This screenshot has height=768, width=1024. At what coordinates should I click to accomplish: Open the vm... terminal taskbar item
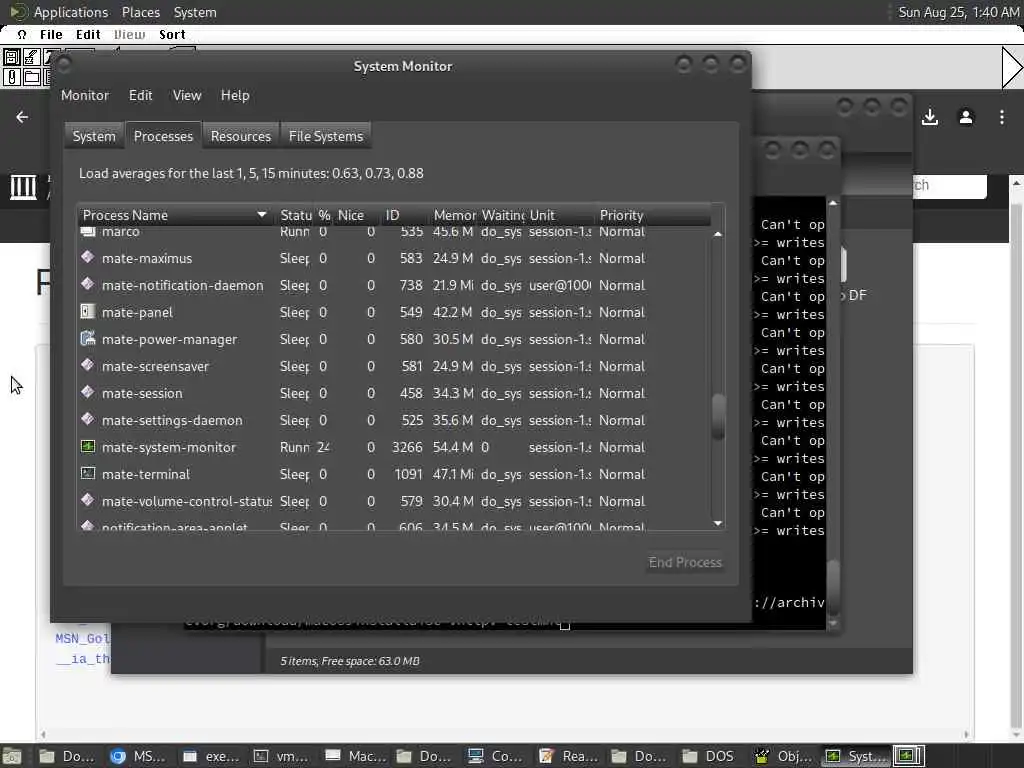click(281, 756)
